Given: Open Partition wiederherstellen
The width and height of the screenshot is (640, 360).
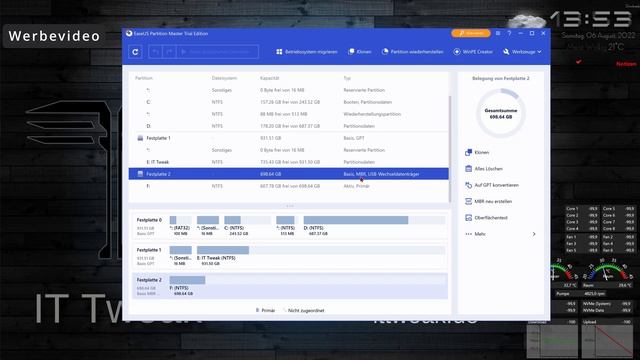Looking at the screenshot, I should pos(412,52).
